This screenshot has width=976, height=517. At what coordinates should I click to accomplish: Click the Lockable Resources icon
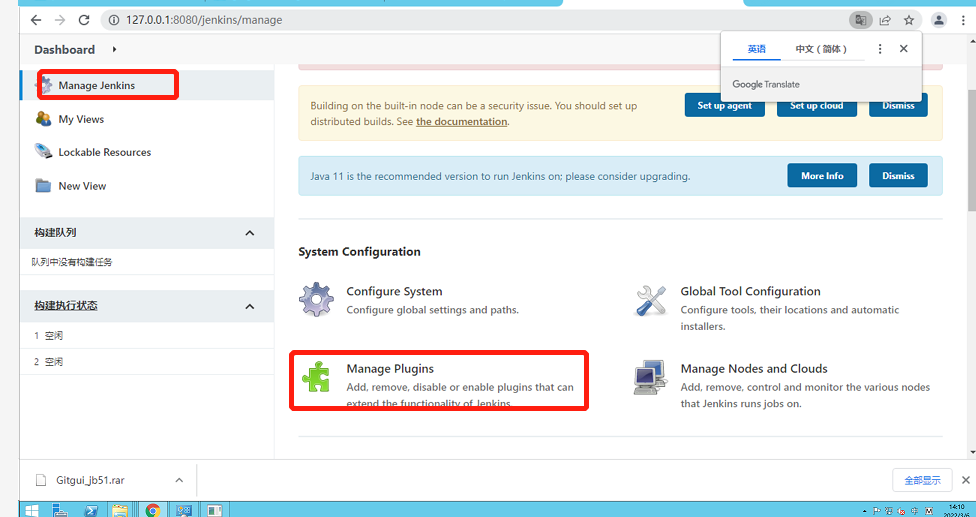click(44, 151)
